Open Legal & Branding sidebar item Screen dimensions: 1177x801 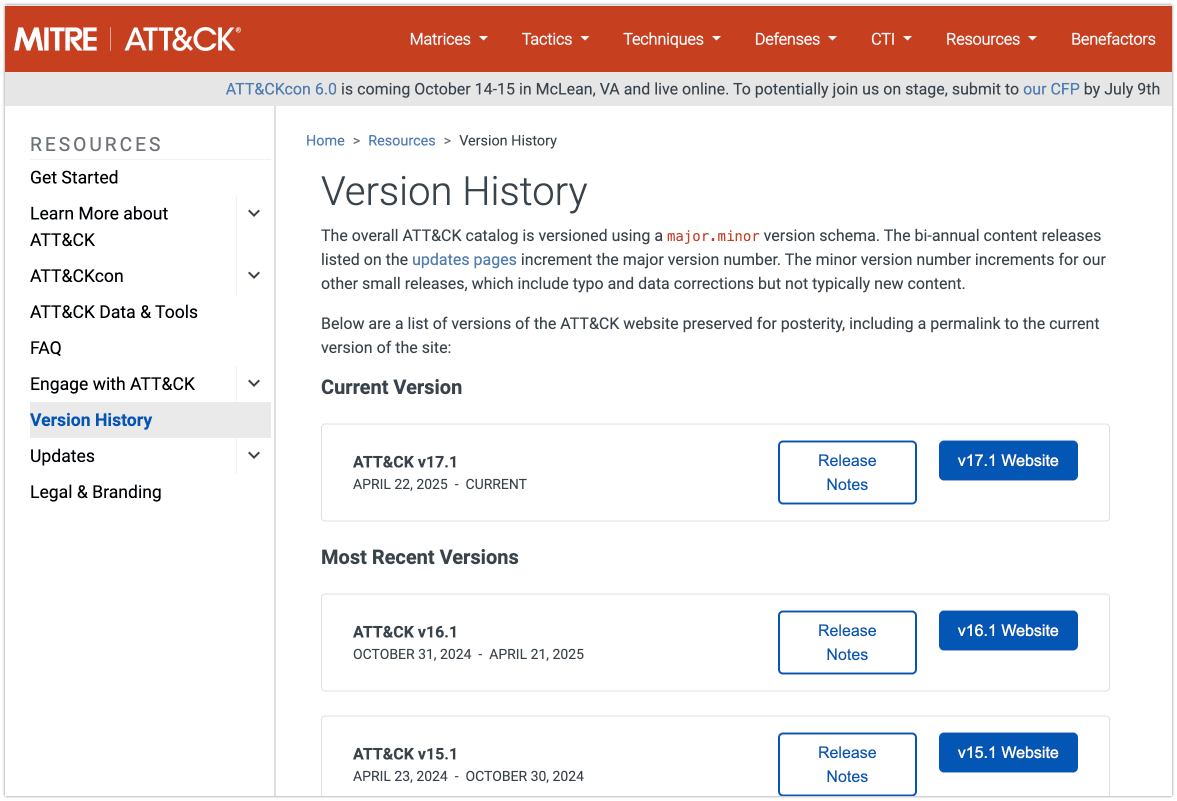[x=95, y=492]
